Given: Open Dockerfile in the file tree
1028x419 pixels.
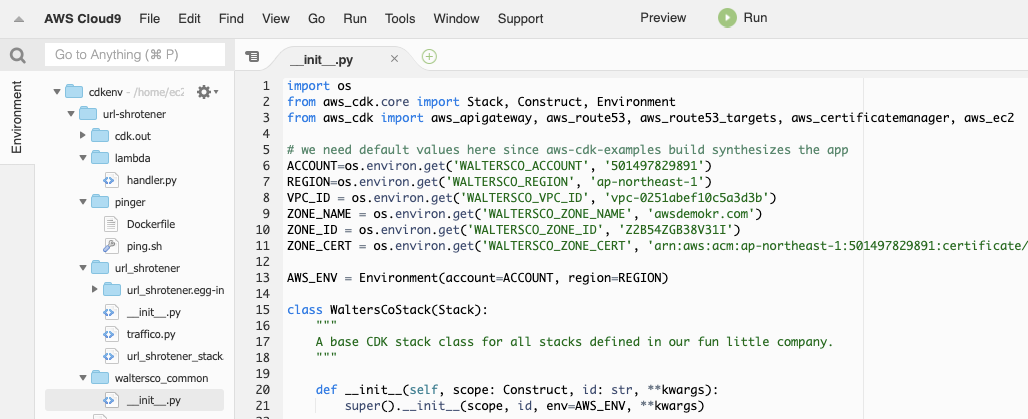Looking at the screenshot, I should pos(151,224).
